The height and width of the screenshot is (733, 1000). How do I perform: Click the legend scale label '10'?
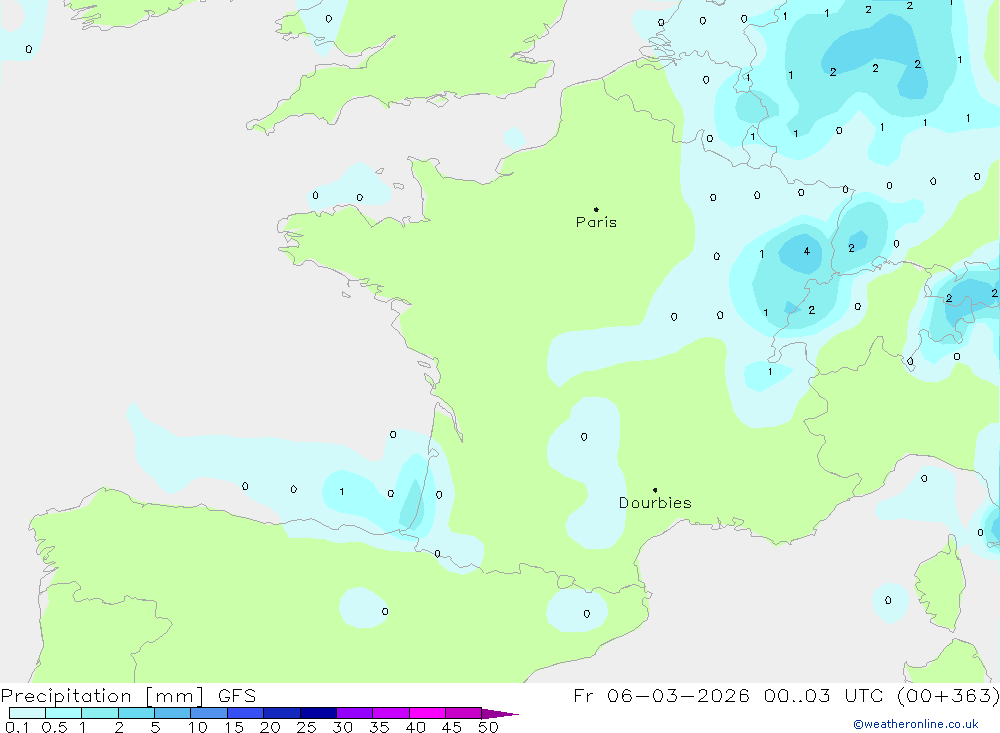(x=198, y=727)
